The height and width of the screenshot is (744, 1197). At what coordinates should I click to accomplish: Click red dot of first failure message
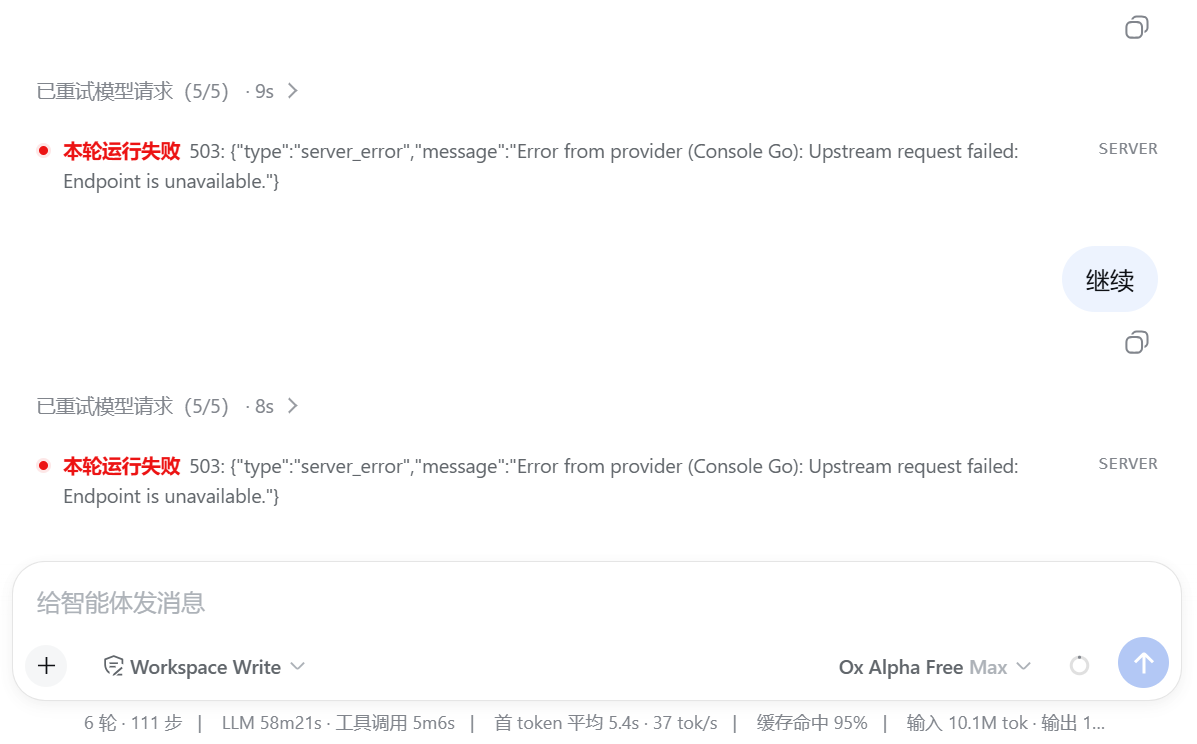coord(44,150)
